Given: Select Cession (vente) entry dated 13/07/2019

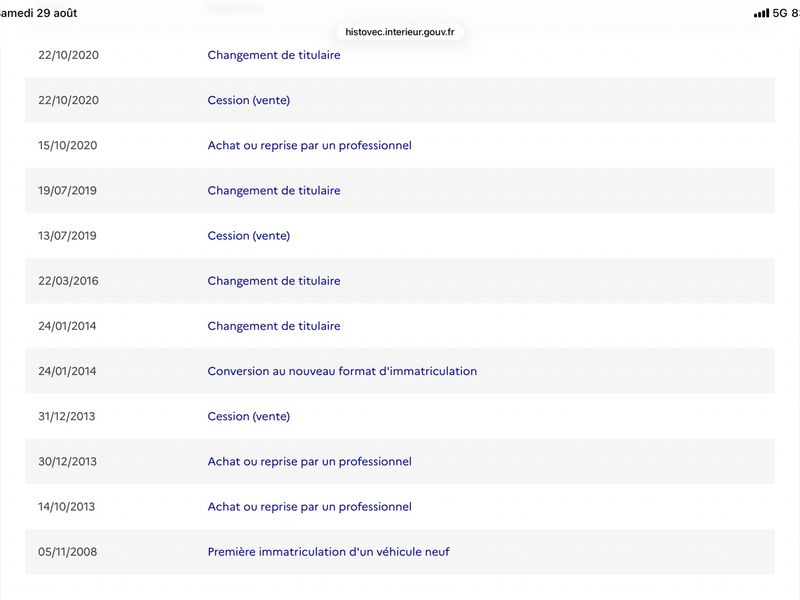Looking at the screenshot, I should click(248, 236).
